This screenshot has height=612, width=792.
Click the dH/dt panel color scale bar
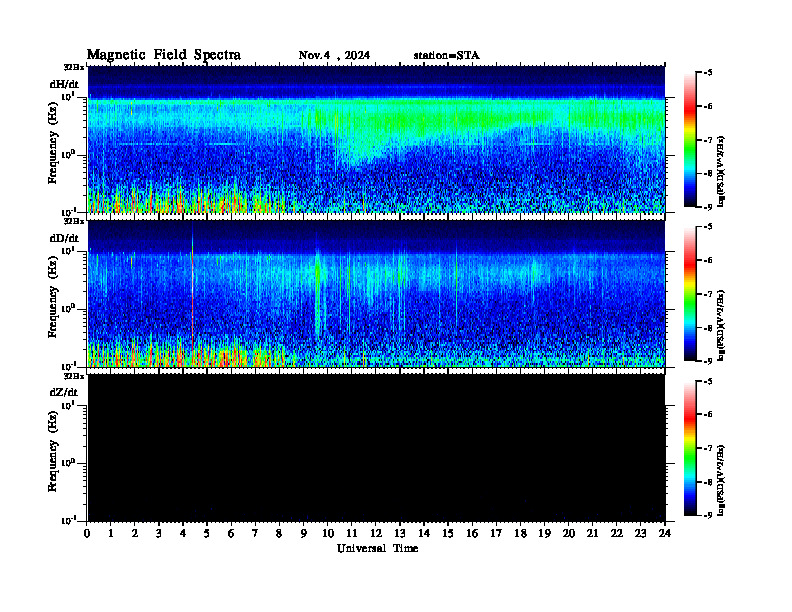pyautogui.click(x=689, y=140)
